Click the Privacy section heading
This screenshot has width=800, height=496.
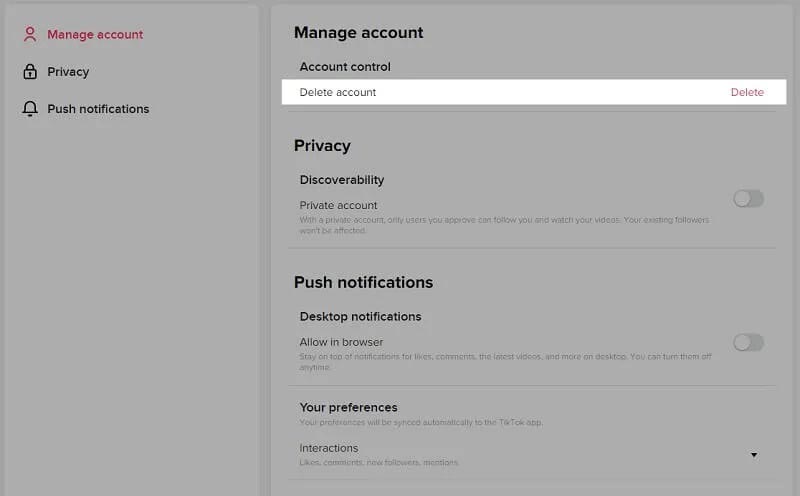[x=322, y=145]
